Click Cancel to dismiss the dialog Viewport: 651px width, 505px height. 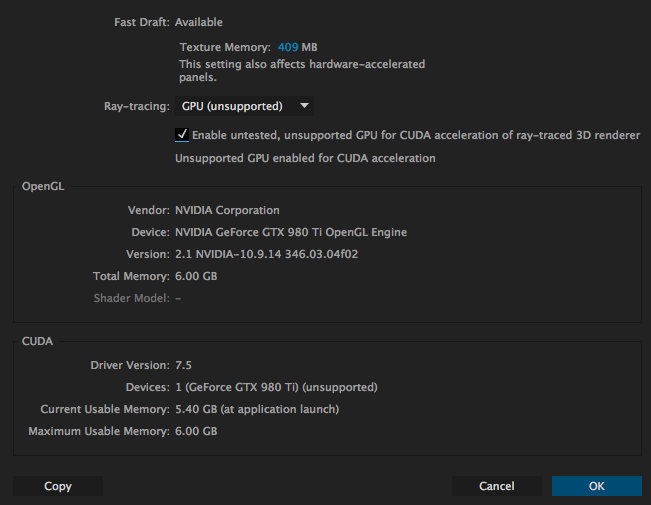(496, 486)
